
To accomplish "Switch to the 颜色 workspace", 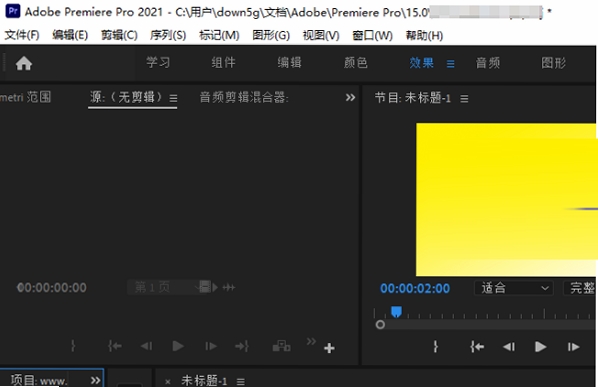I will (x=356, y=63).
